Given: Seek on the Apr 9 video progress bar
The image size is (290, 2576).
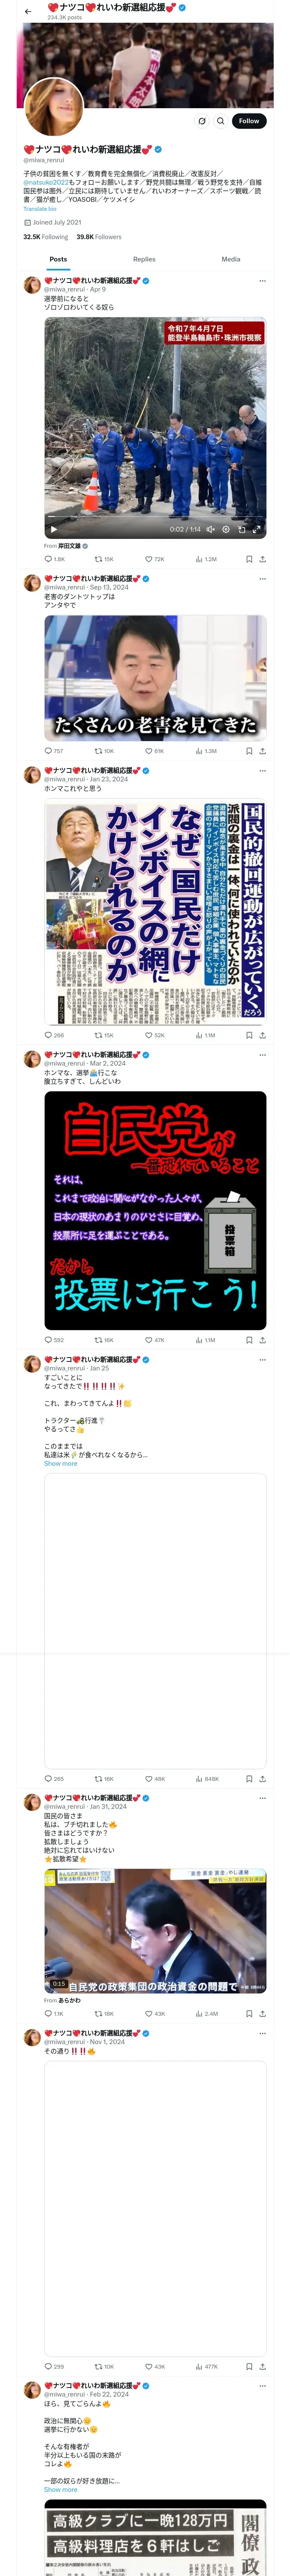Looking at the screenshot, I should click(x=155, y=519).
